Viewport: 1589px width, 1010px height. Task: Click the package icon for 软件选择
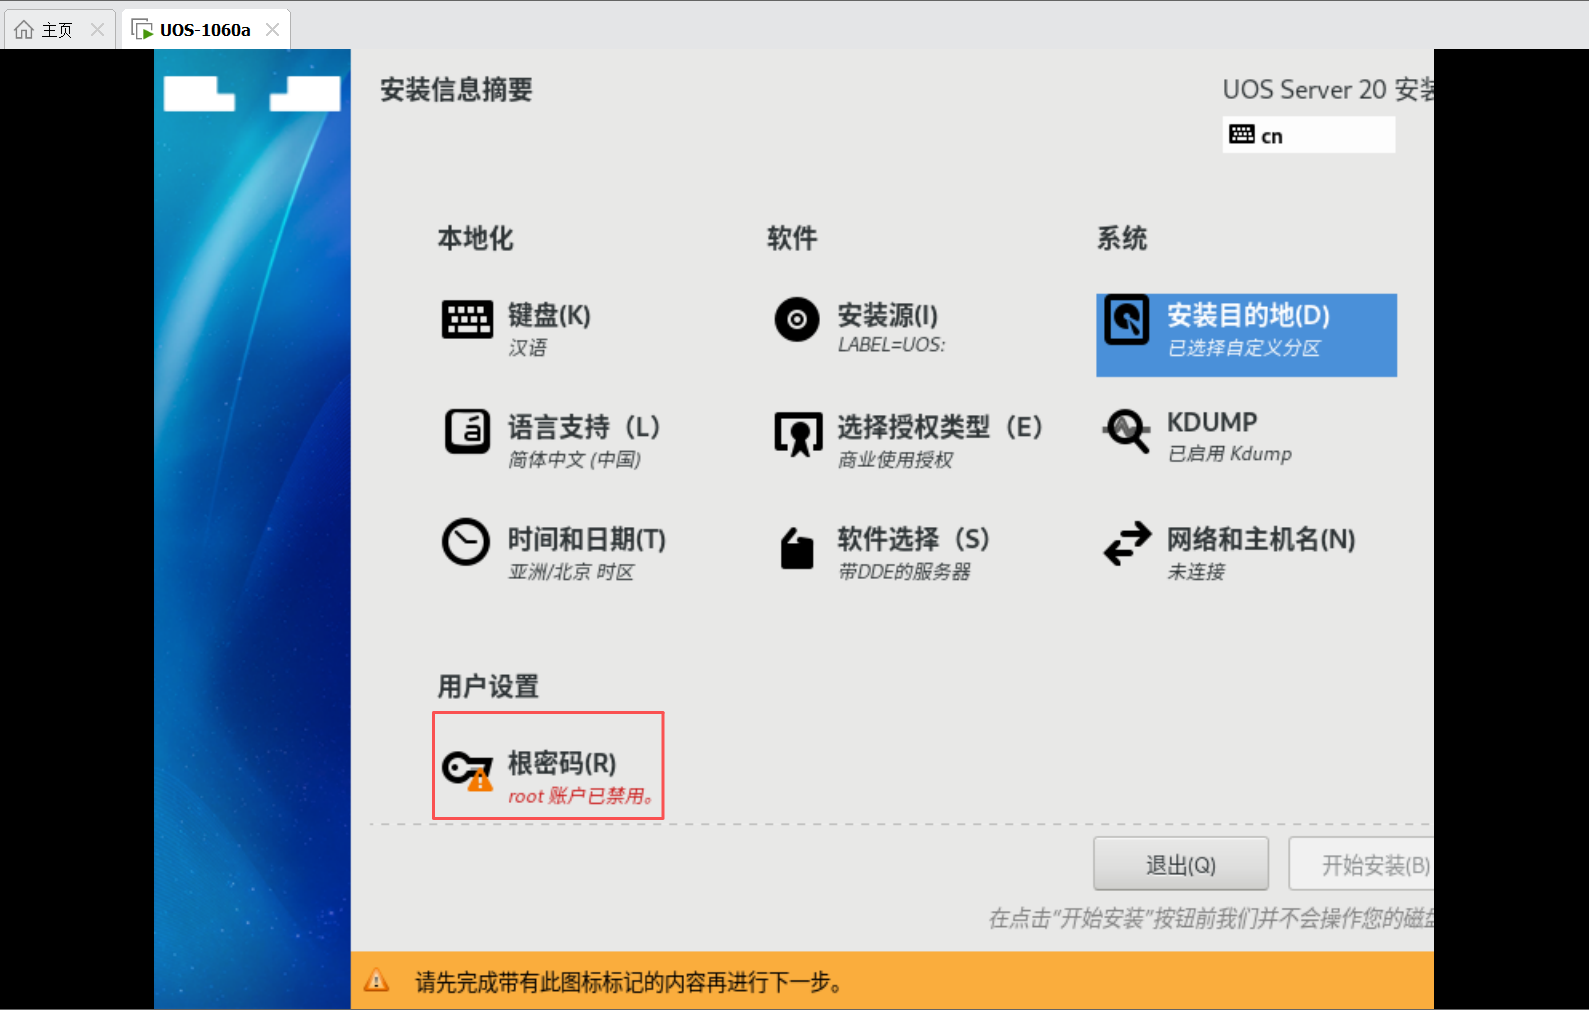(x=797, y=548)
